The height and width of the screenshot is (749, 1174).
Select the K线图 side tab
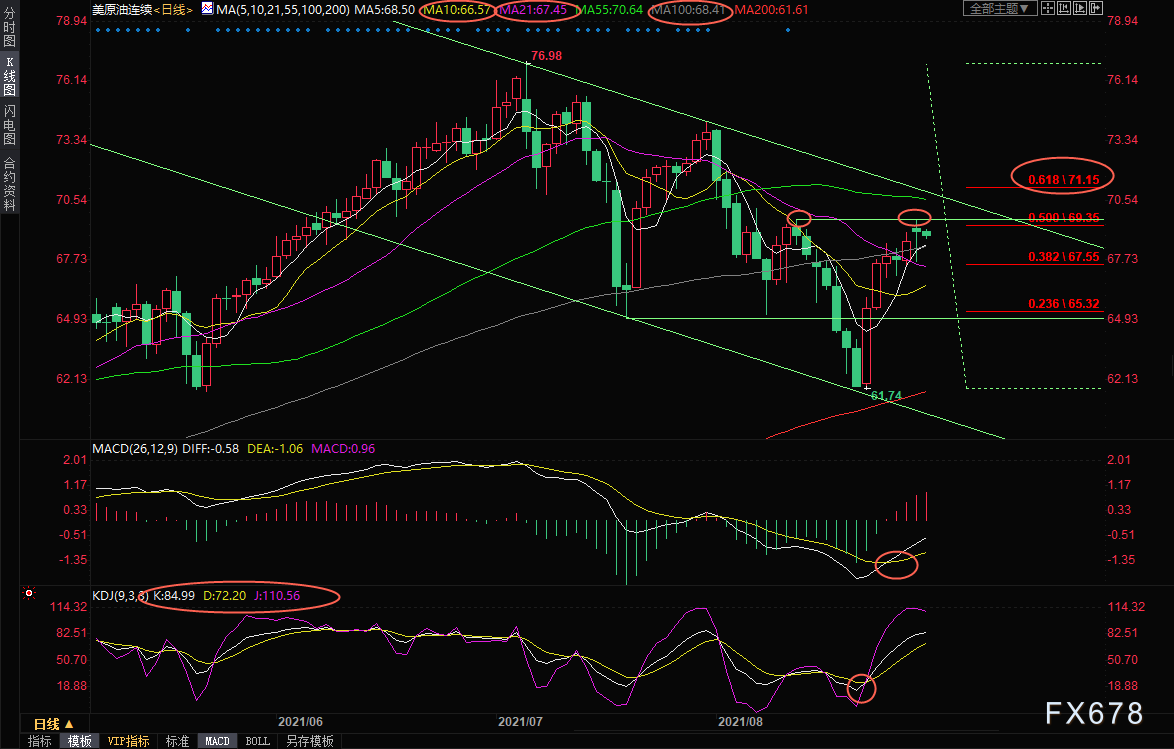9,76
